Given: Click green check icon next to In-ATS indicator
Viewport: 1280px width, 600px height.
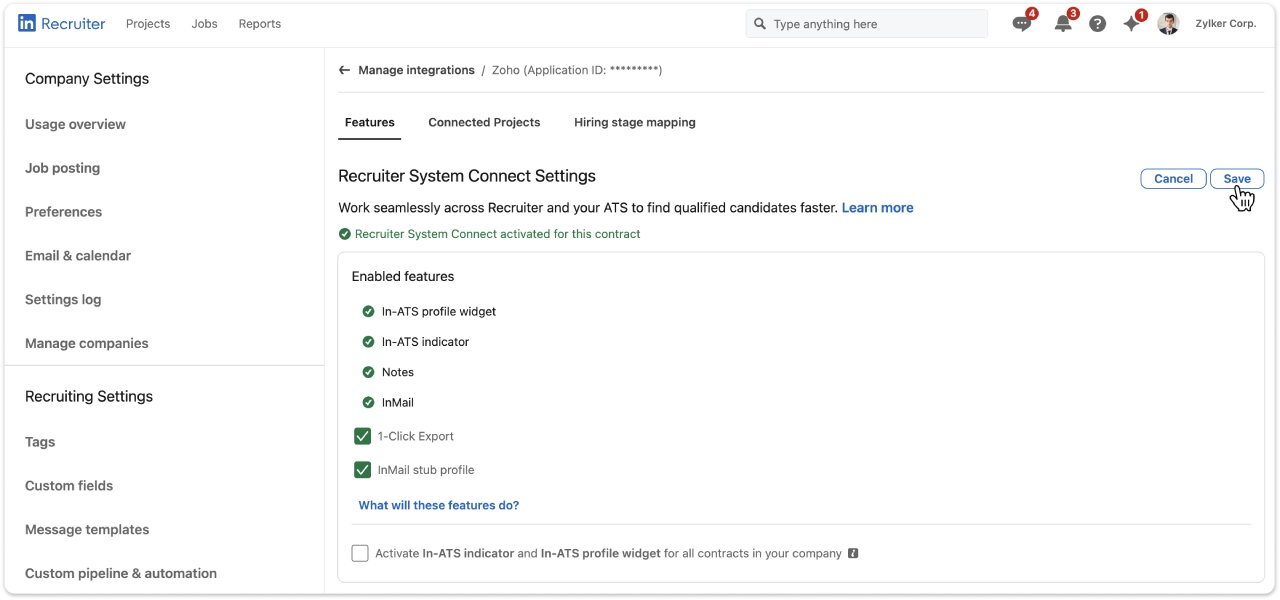Looking at the screenshot, I should pyautogui.click(x=368, y=342).
